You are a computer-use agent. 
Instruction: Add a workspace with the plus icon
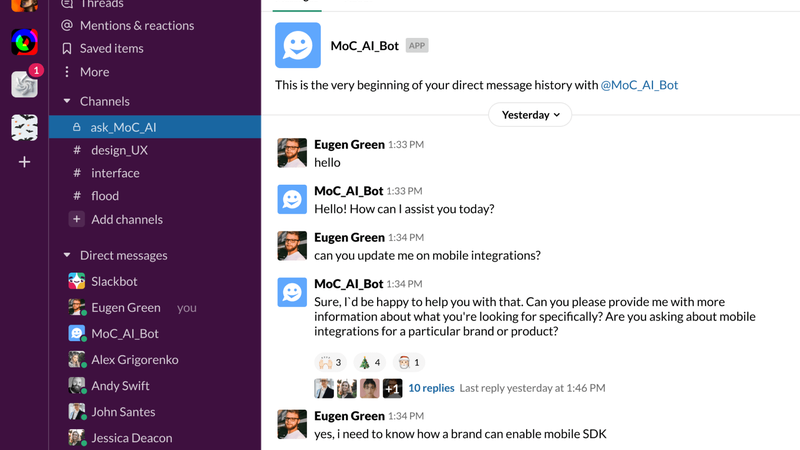(x=24, y=162)
